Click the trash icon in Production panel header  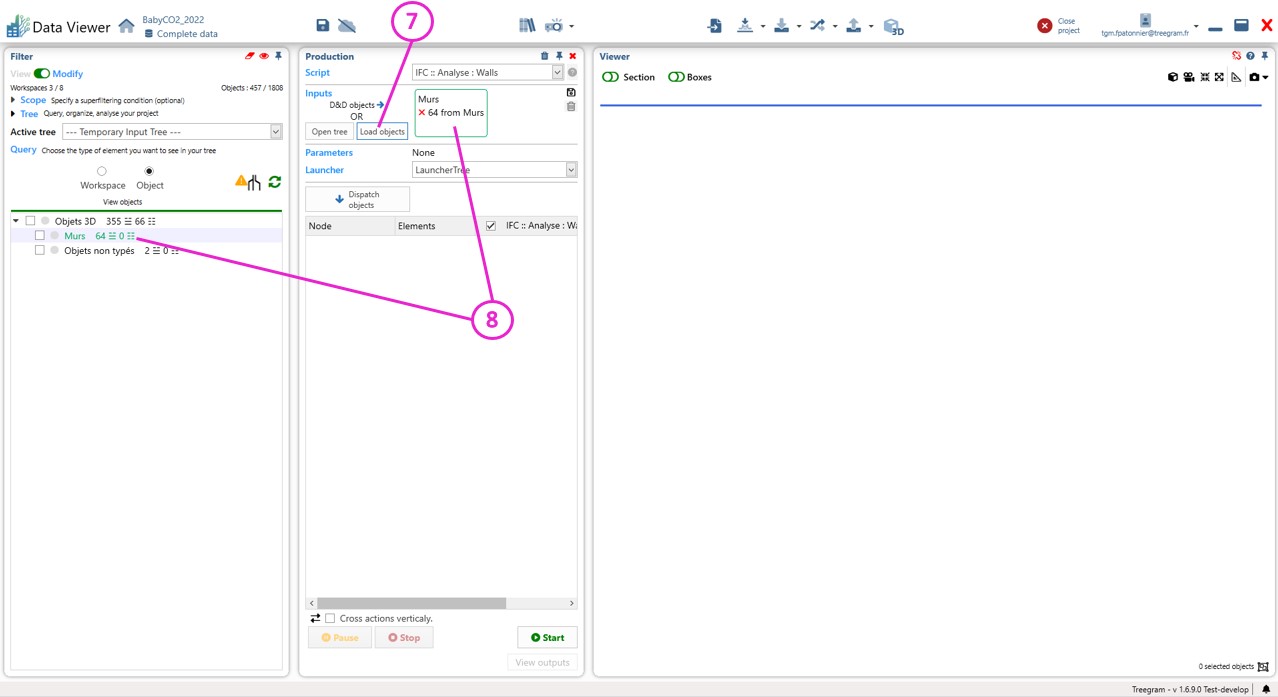pos(544,56)
